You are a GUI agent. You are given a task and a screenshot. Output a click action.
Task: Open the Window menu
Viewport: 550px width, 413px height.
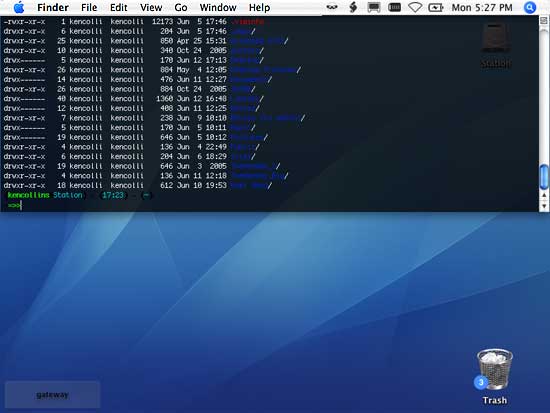click(218, 7)
